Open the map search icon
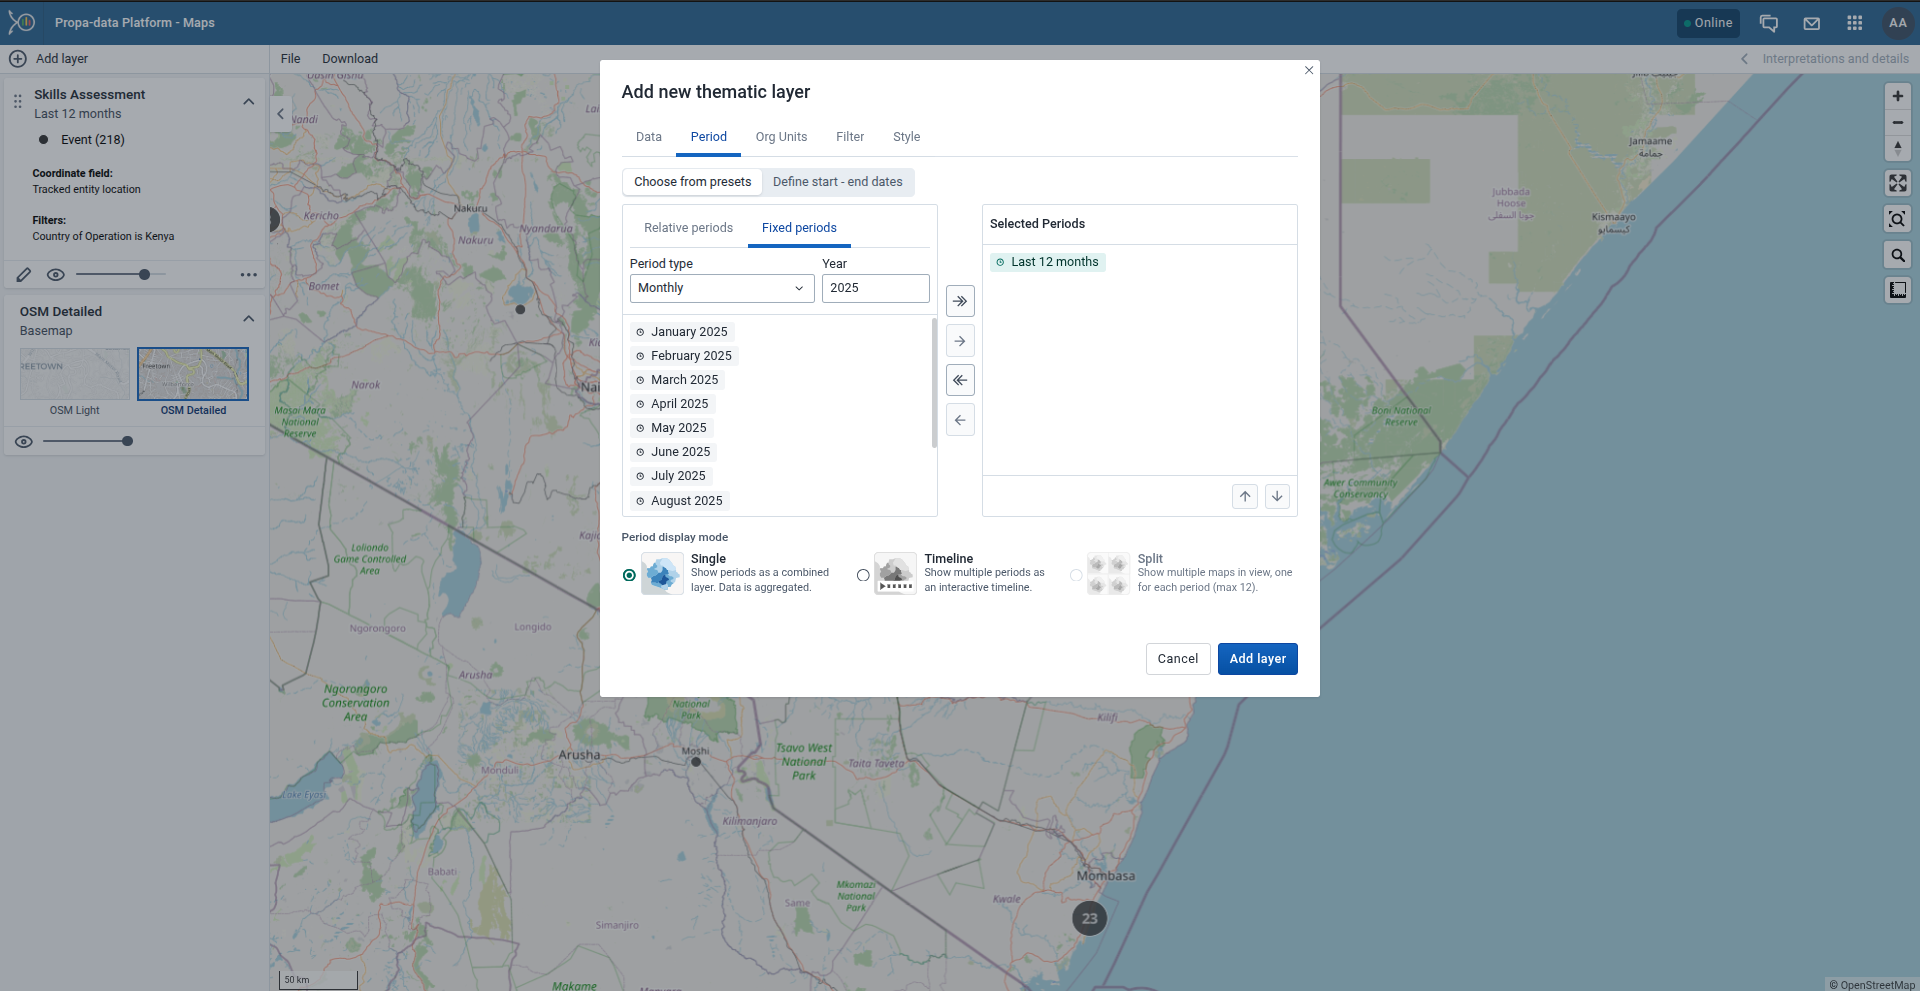Viewport: 1920px width, 991px height. [1897, 255]
